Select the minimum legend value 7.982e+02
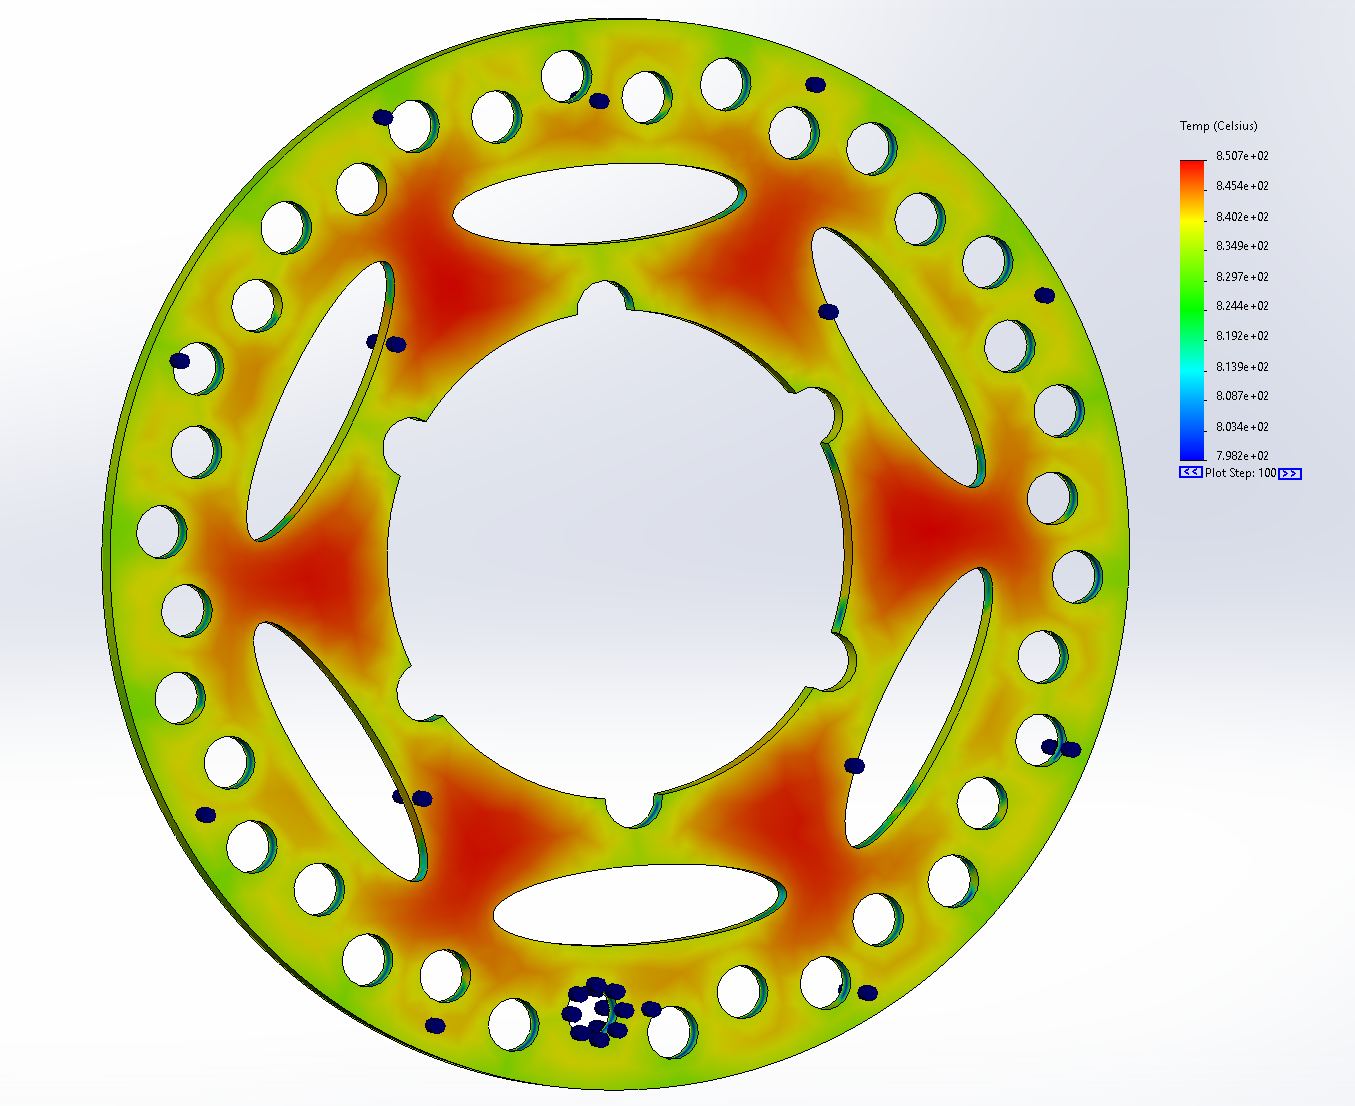This screenshot has width=1355, height=1106. tap(1242, 456)
